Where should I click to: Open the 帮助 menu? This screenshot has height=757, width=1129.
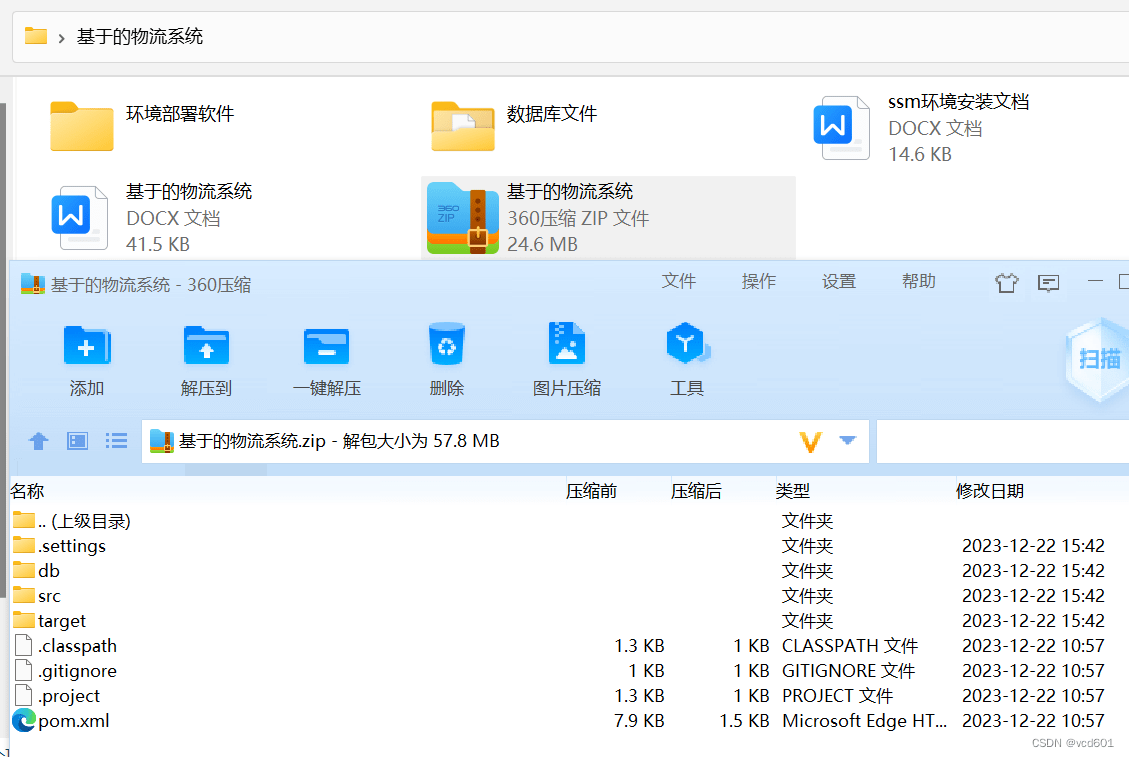[919, 281]
